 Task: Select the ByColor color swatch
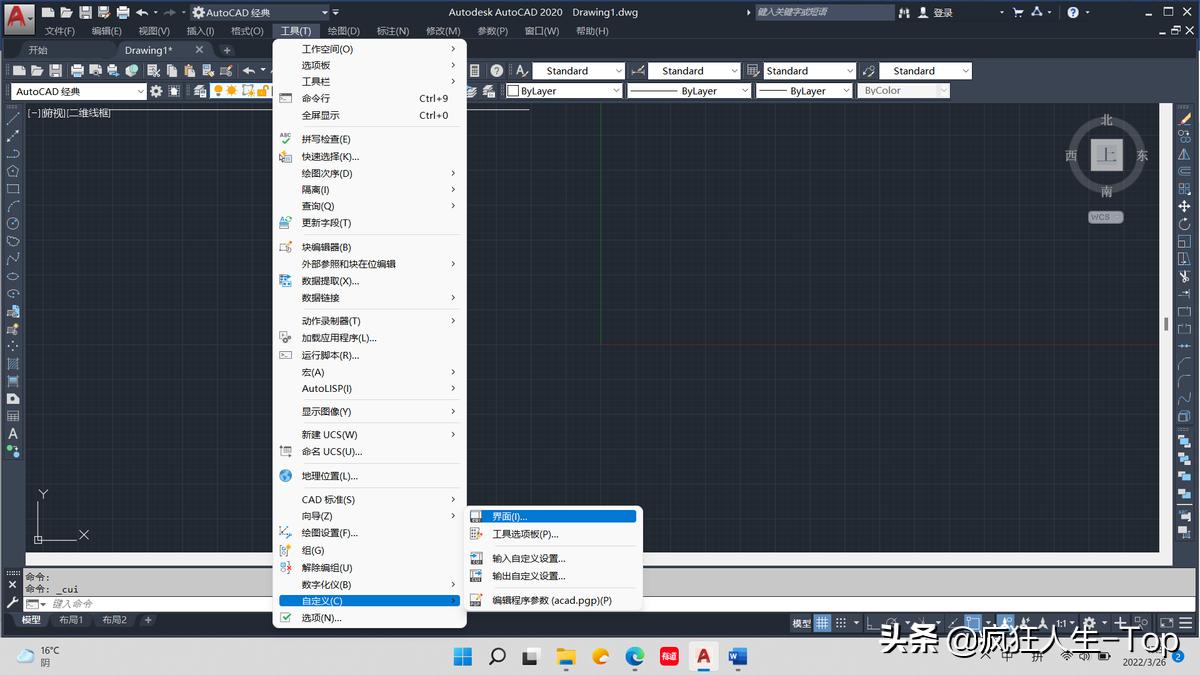(x=900, y=90)
